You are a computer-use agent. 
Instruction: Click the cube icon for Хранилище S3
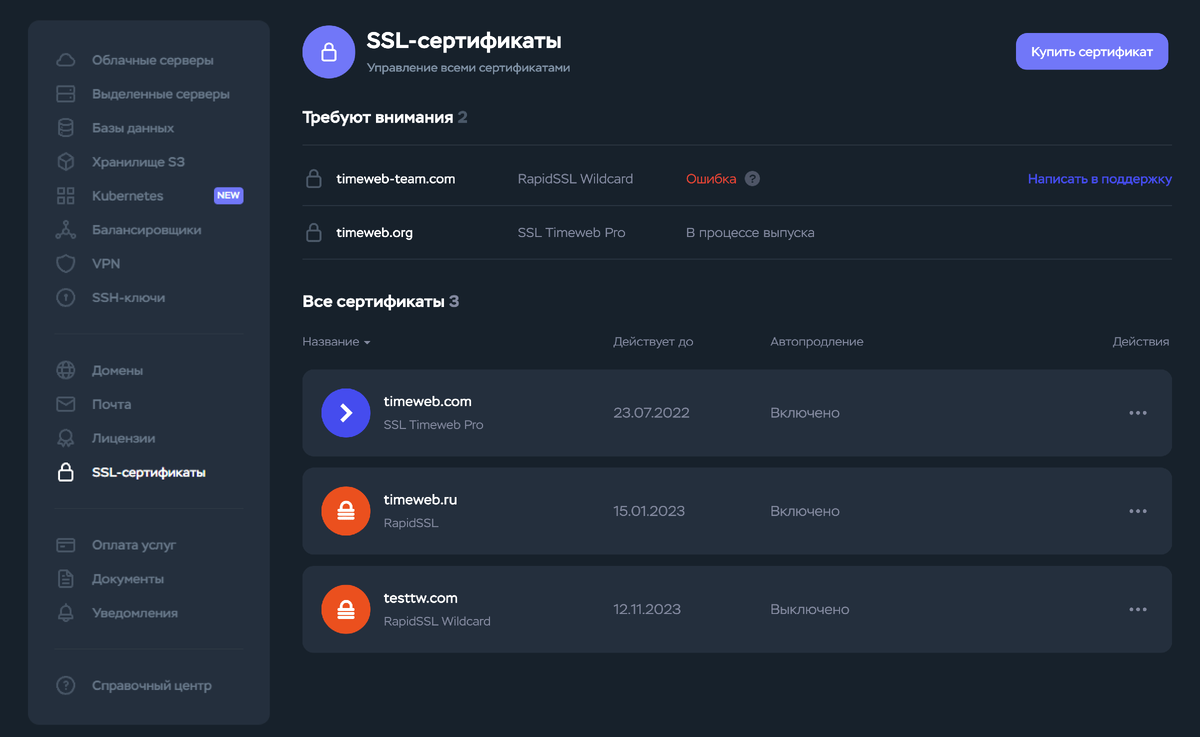pyautogui.click(x=66, y=162)
